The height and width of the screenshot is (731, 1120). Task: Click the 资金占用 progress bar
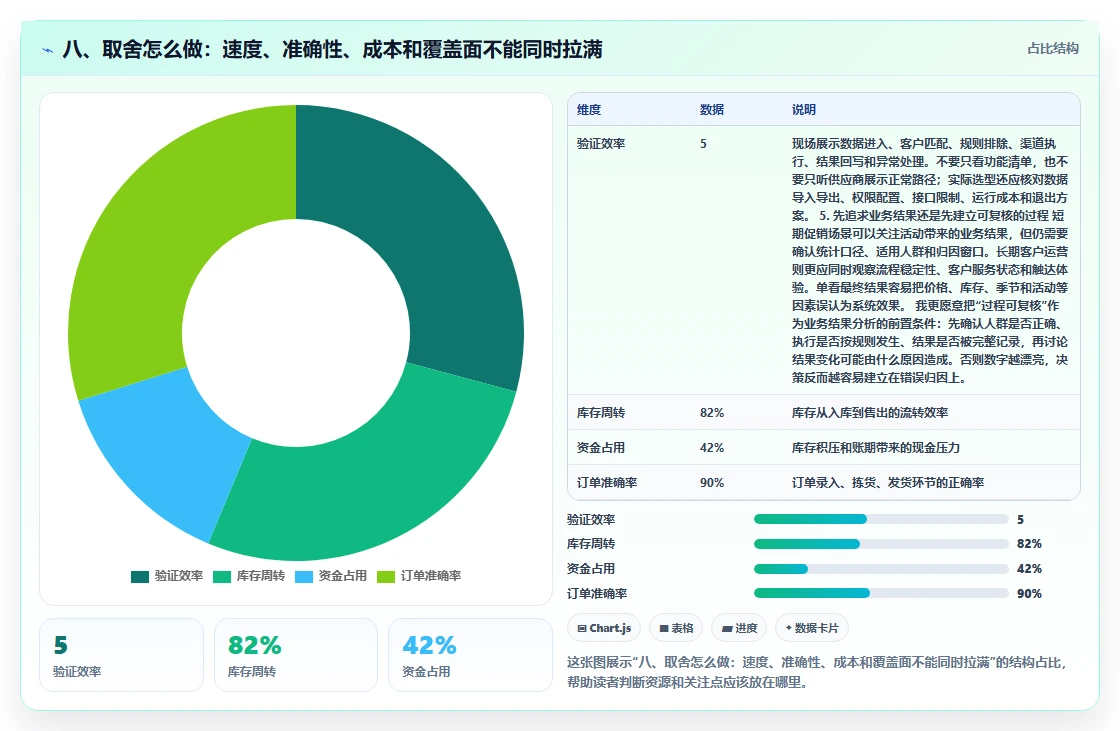(881, 570)
